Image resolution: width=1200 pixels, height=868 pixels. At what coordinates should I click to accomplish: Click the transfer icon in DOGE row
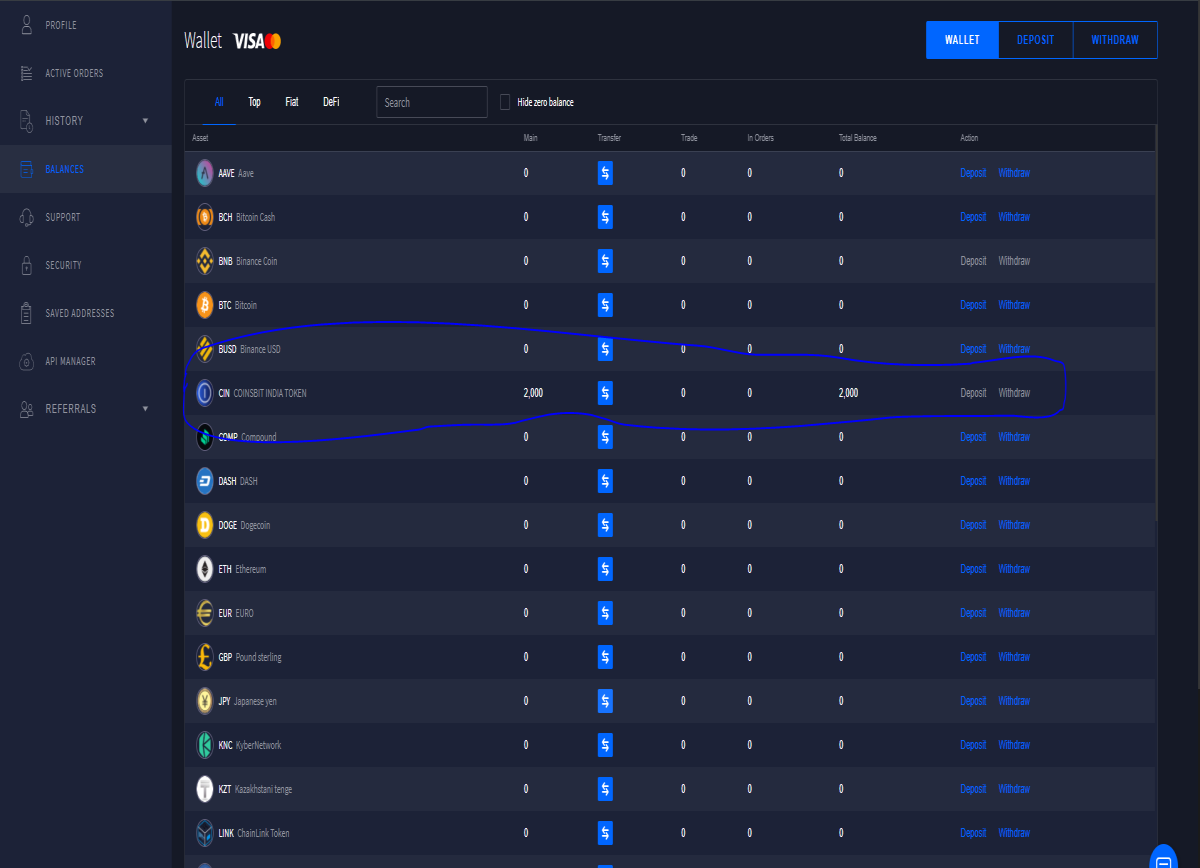(x=605, y=525)
